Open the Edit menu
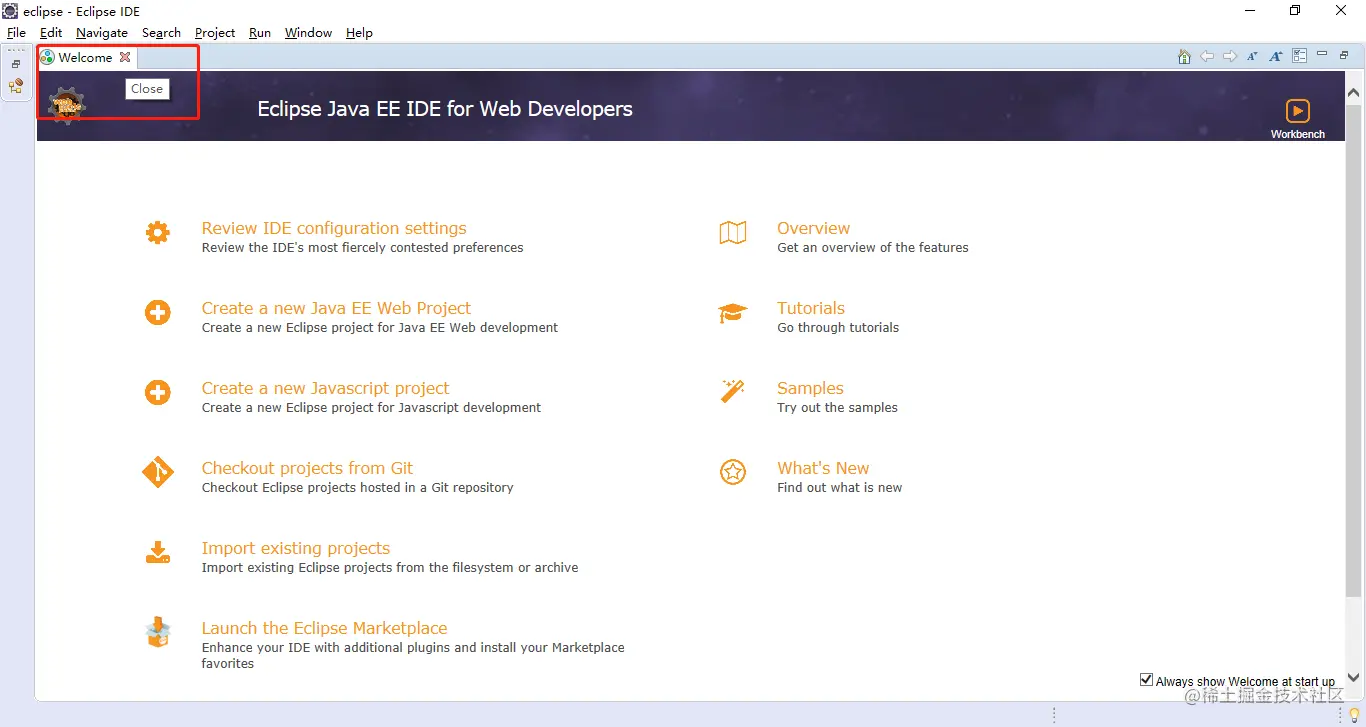 tap(51, 33)
